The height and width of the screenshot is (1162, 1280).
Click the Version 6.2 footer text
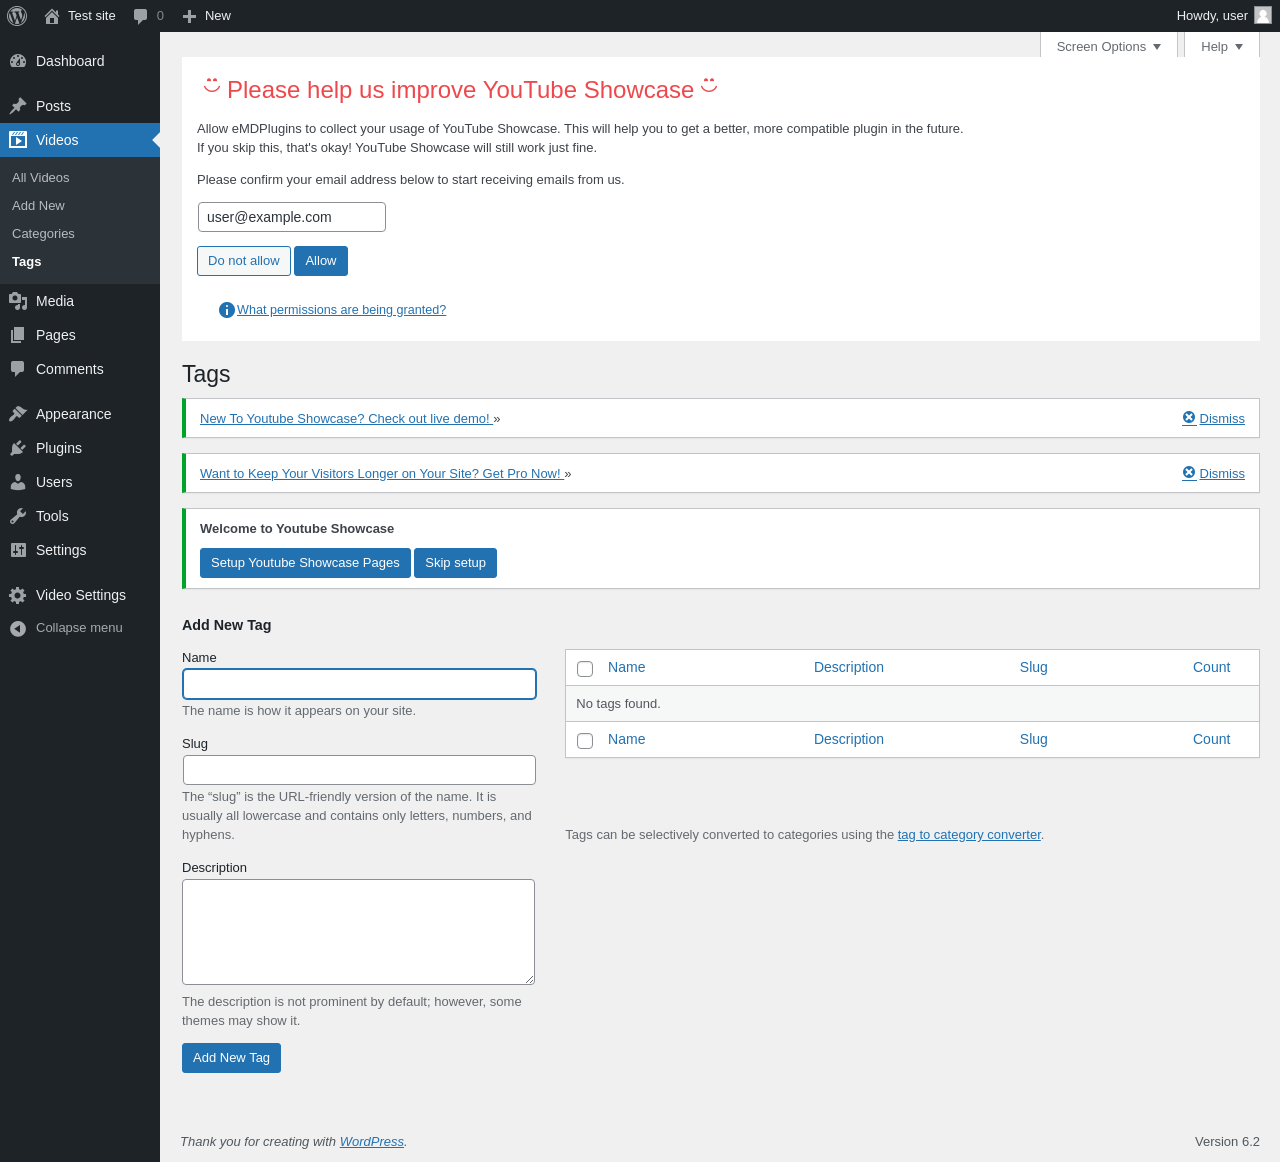pyautogui.click(x=1227, y=1142)
